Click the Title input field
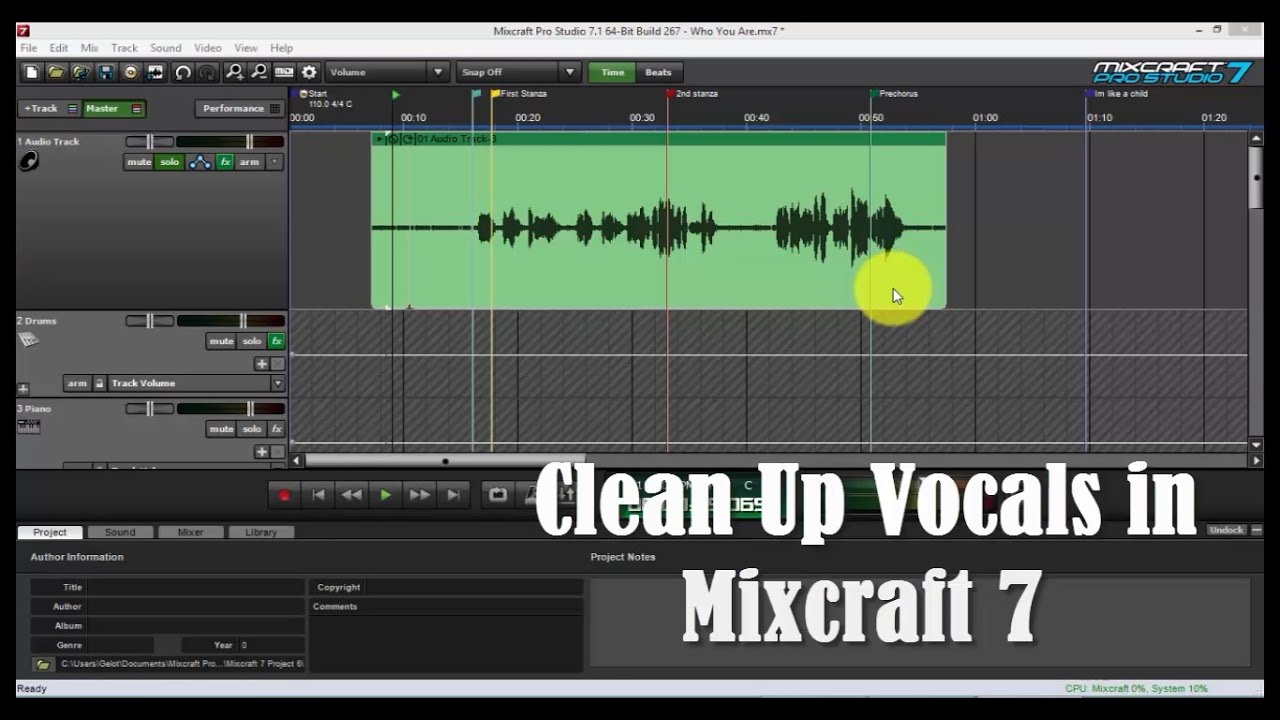Image resolution: width=1280 pixels, height=720 pixels. click(x=196, y=587)
